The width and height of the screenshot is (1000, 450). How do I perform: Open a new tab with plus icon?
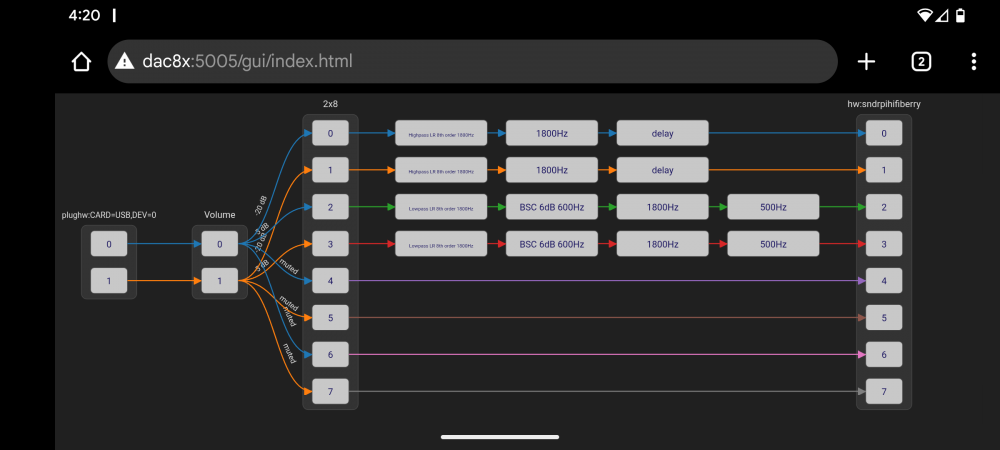[866, 61]
